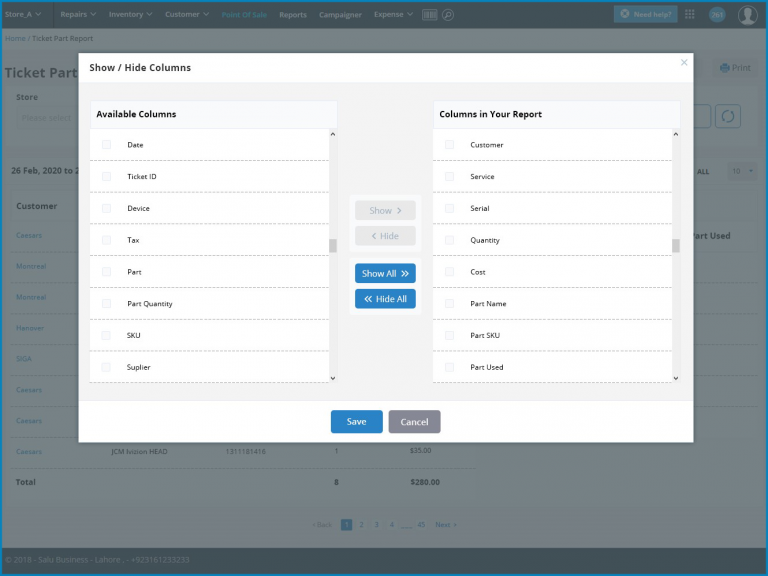Check the Date column checkbox
This screenshot has width=768, height=576.
pyautogui.click(x=107, y=145)
